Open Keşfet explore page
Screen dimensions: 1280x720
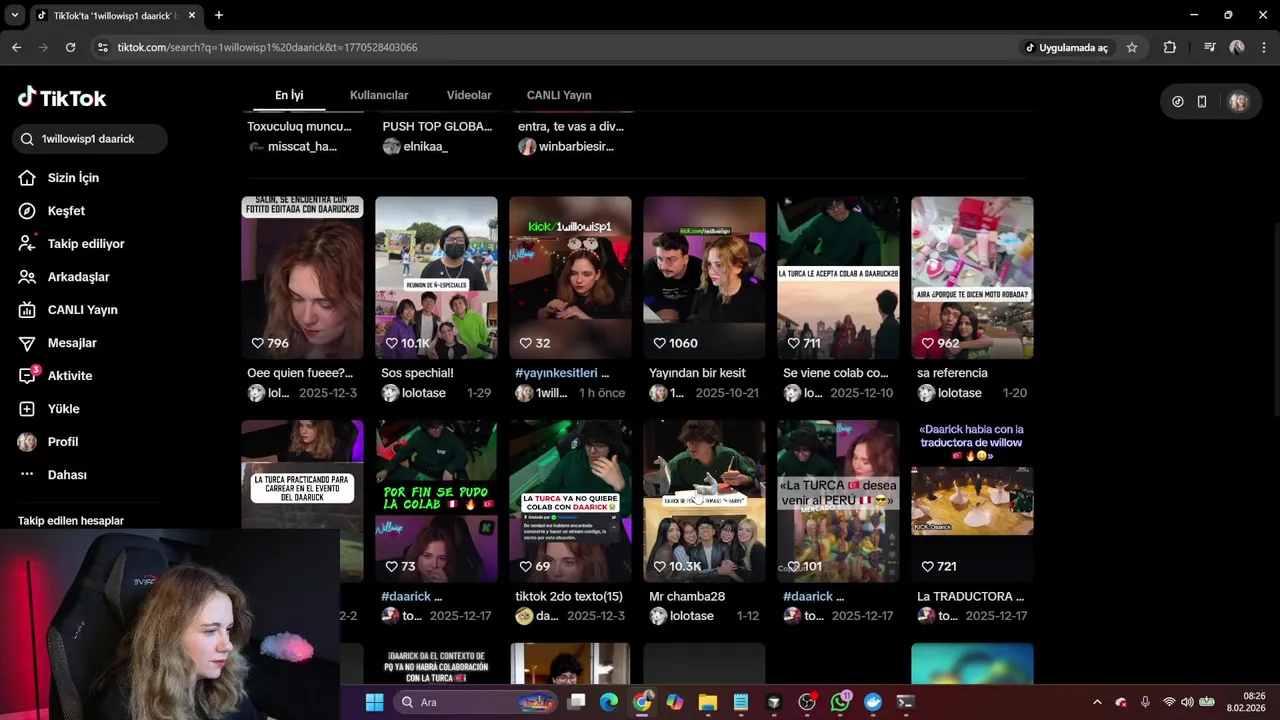(66, 211)
